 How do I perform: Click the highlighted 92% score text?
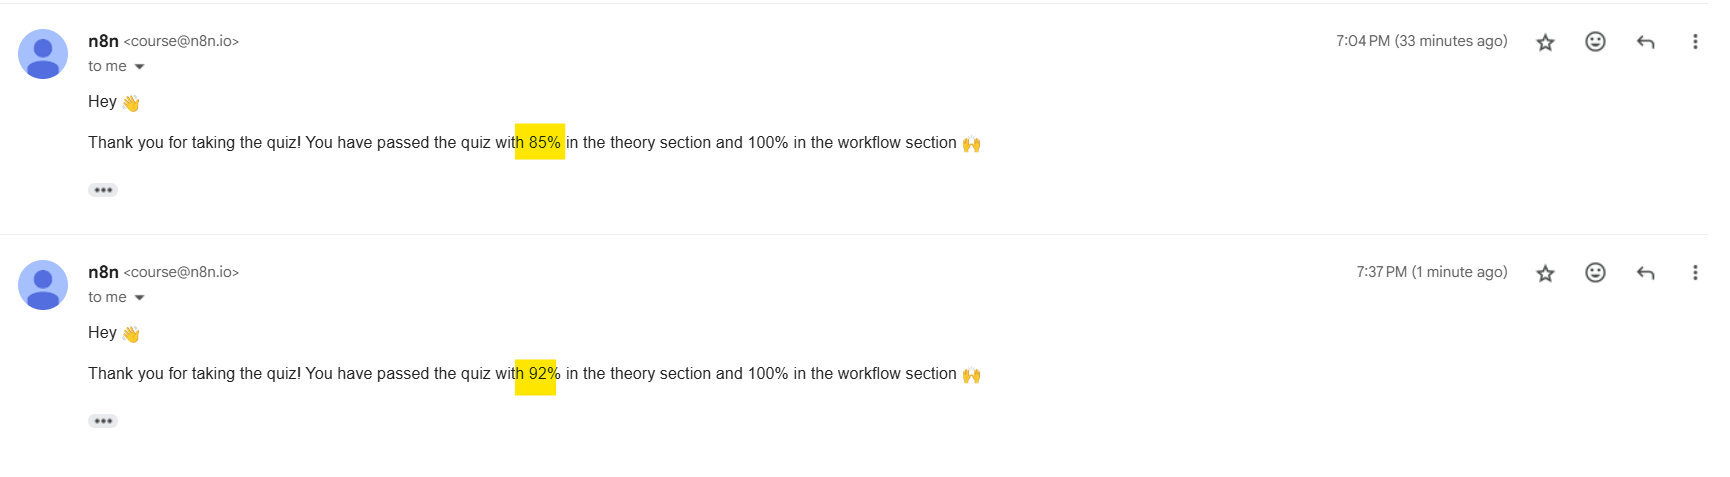[x=544, y=373]
